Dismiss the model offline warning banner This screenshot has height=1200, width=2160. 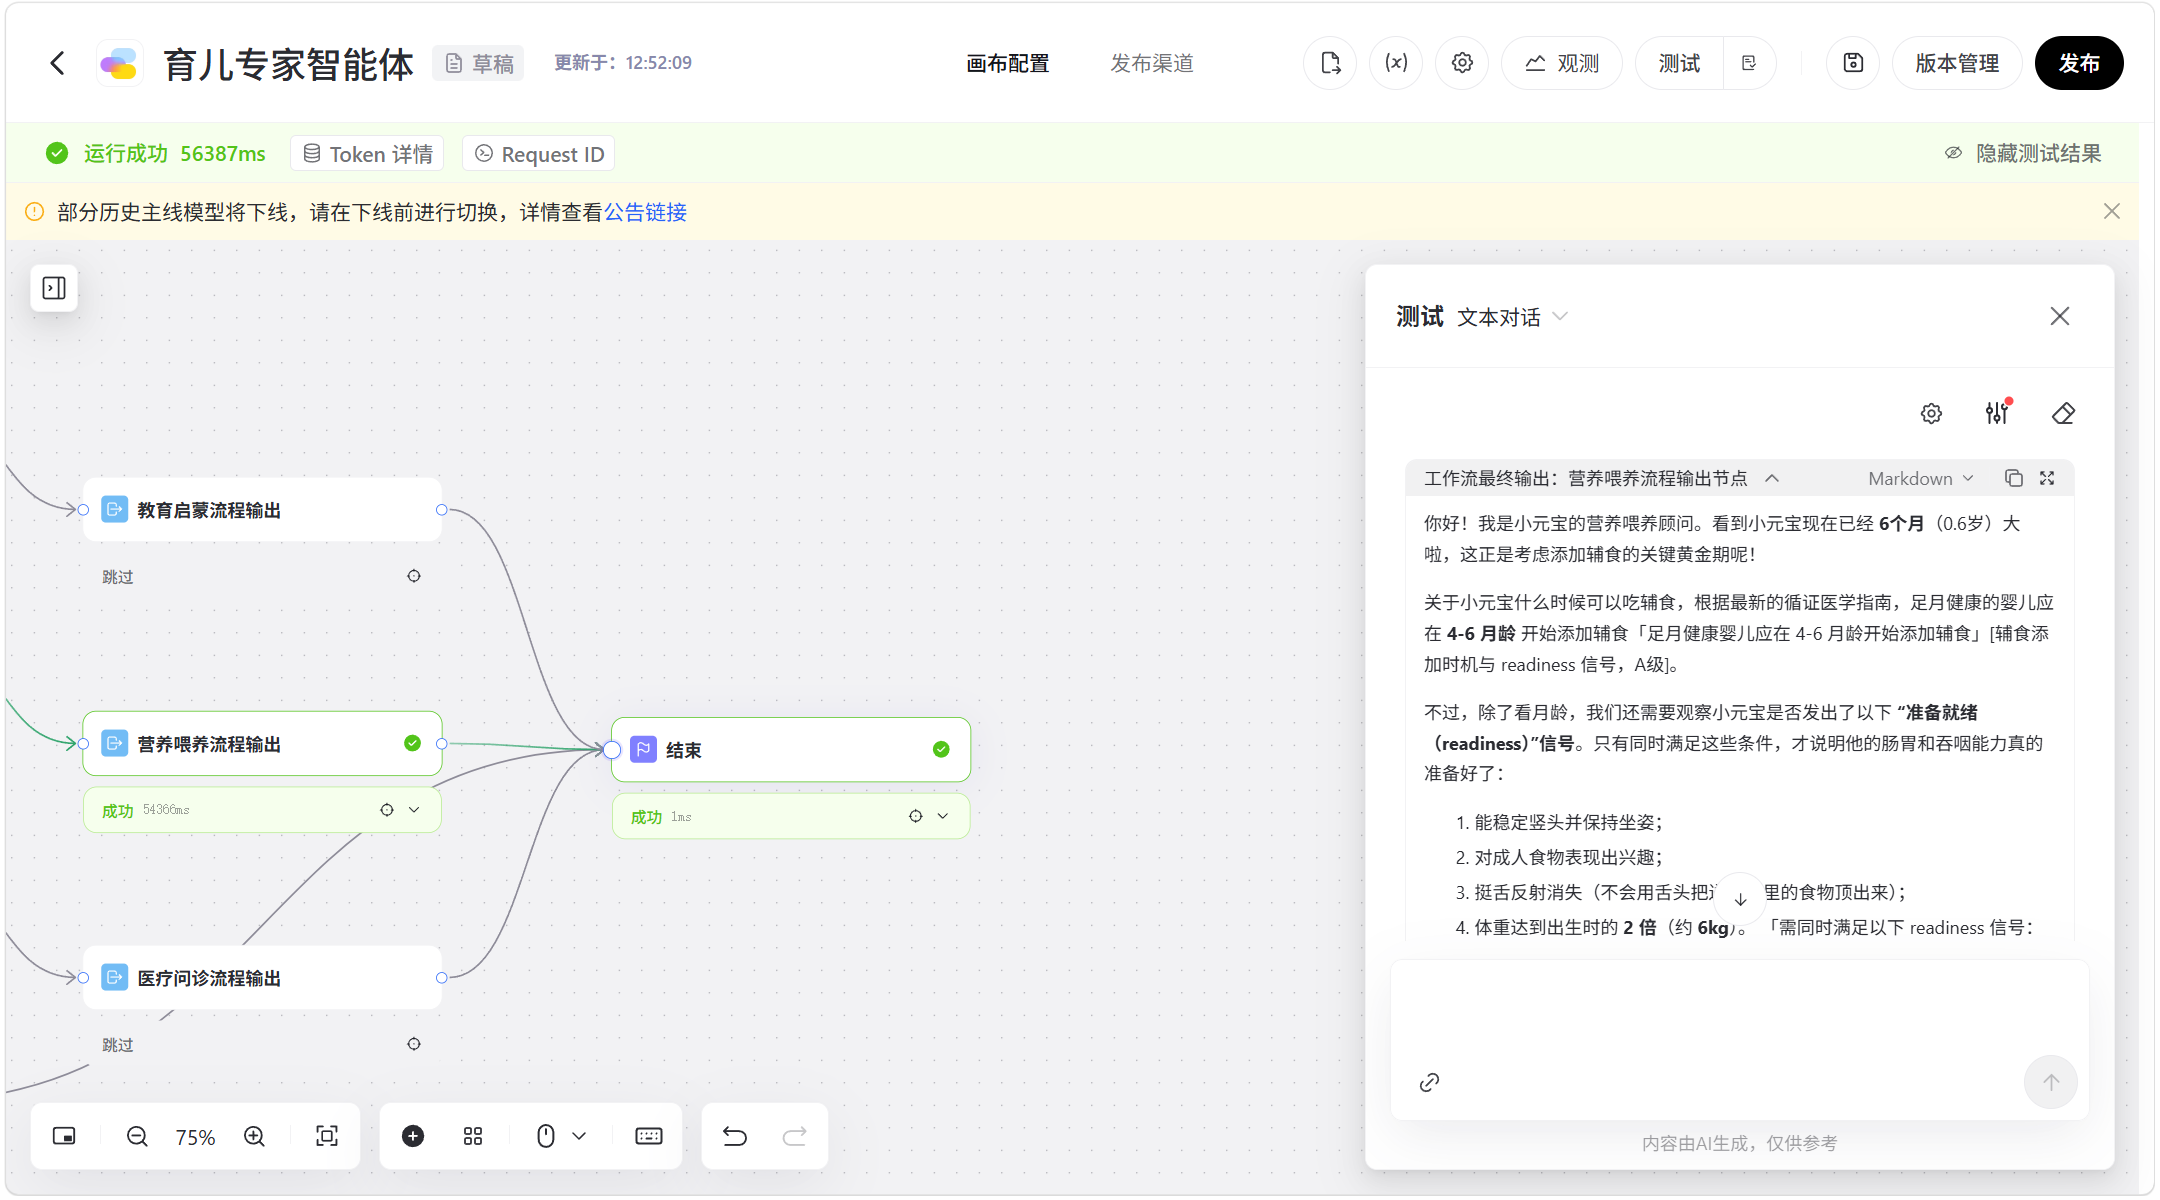[x=2112, y=211]
